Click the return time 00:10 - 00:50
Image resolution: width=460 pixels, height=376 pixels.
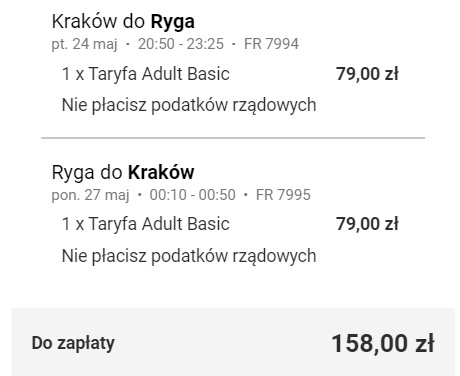tap(192, 195)
